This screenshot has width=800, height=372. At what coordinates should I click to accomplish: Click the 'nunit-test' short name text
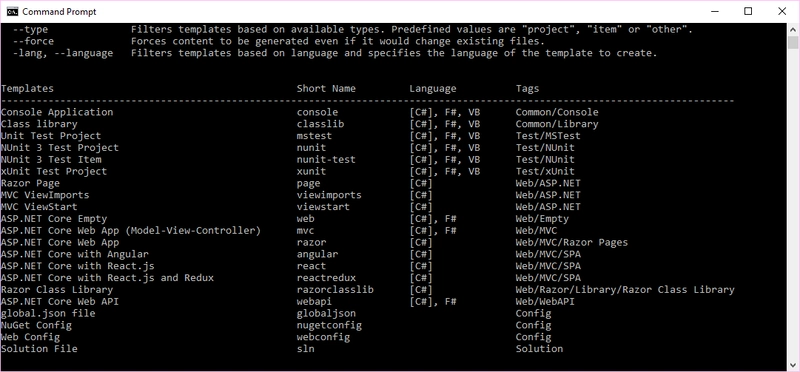326,159
